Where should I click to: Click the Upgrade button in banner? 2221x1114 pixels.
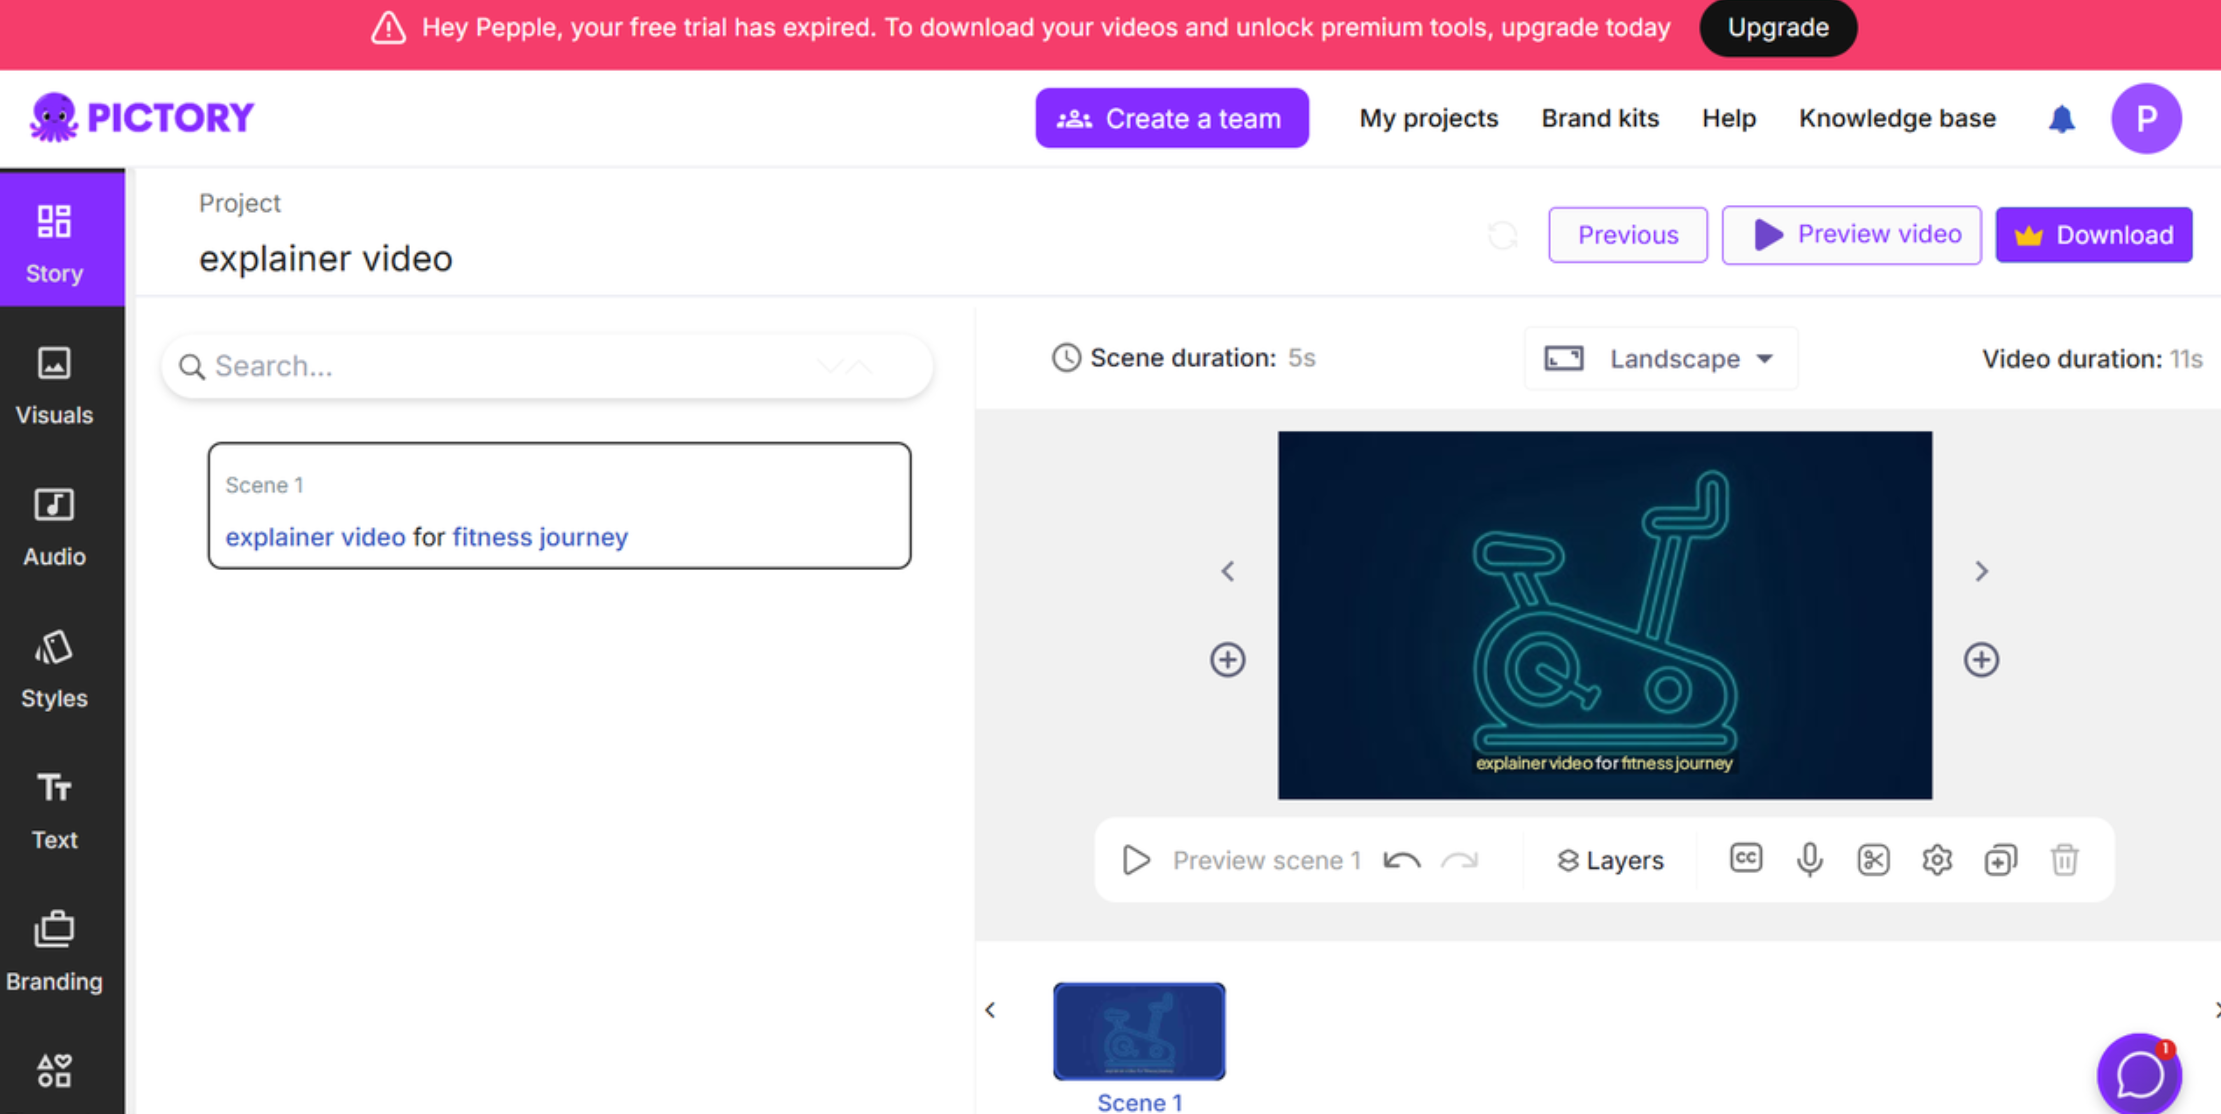pyautogui.click(x=1777, y=28)
